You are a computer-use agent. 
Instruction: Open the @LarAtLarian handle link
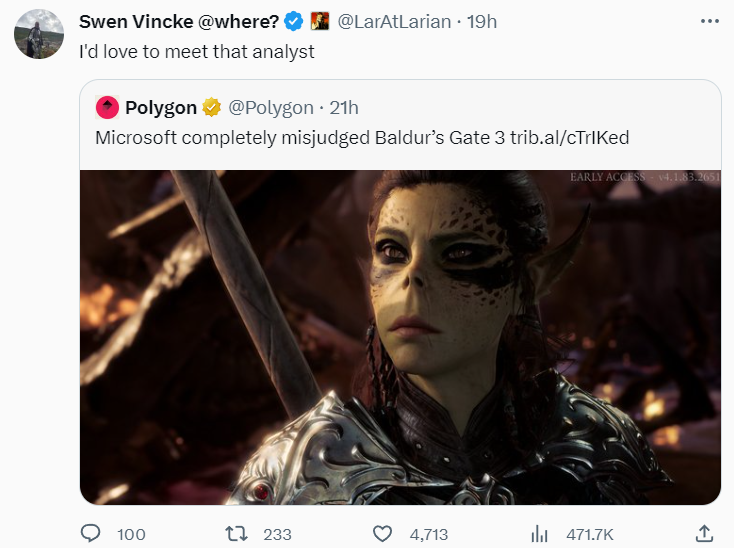coord(394,22)
